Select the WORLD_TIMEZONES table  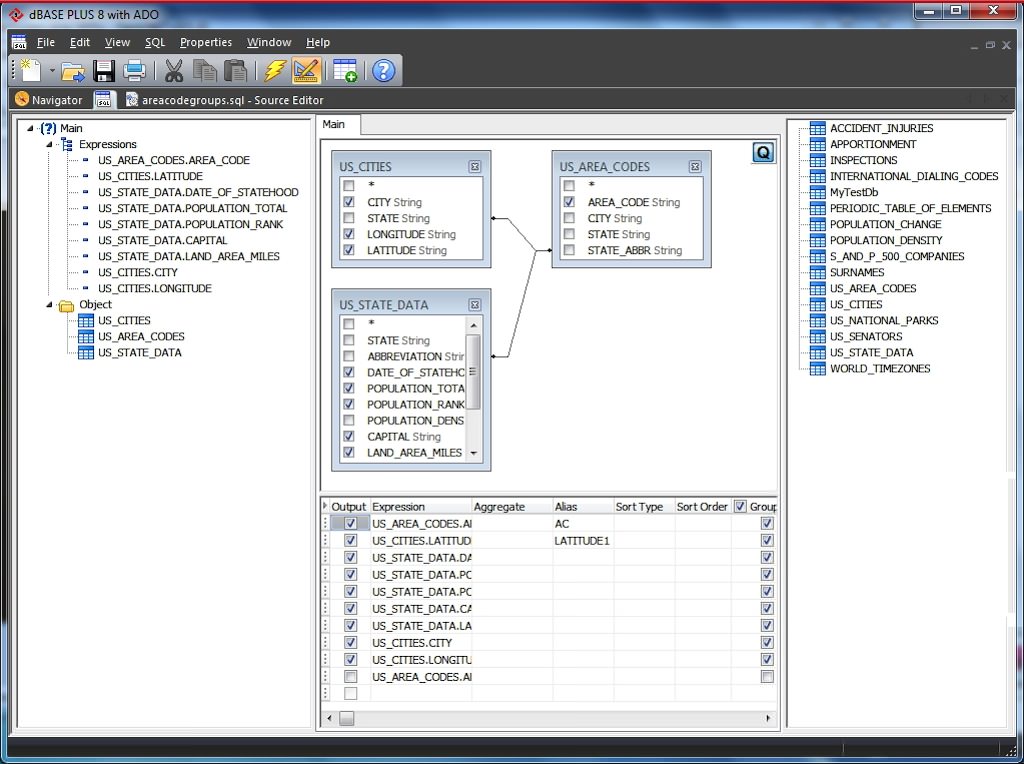click(x=880, y=368)
